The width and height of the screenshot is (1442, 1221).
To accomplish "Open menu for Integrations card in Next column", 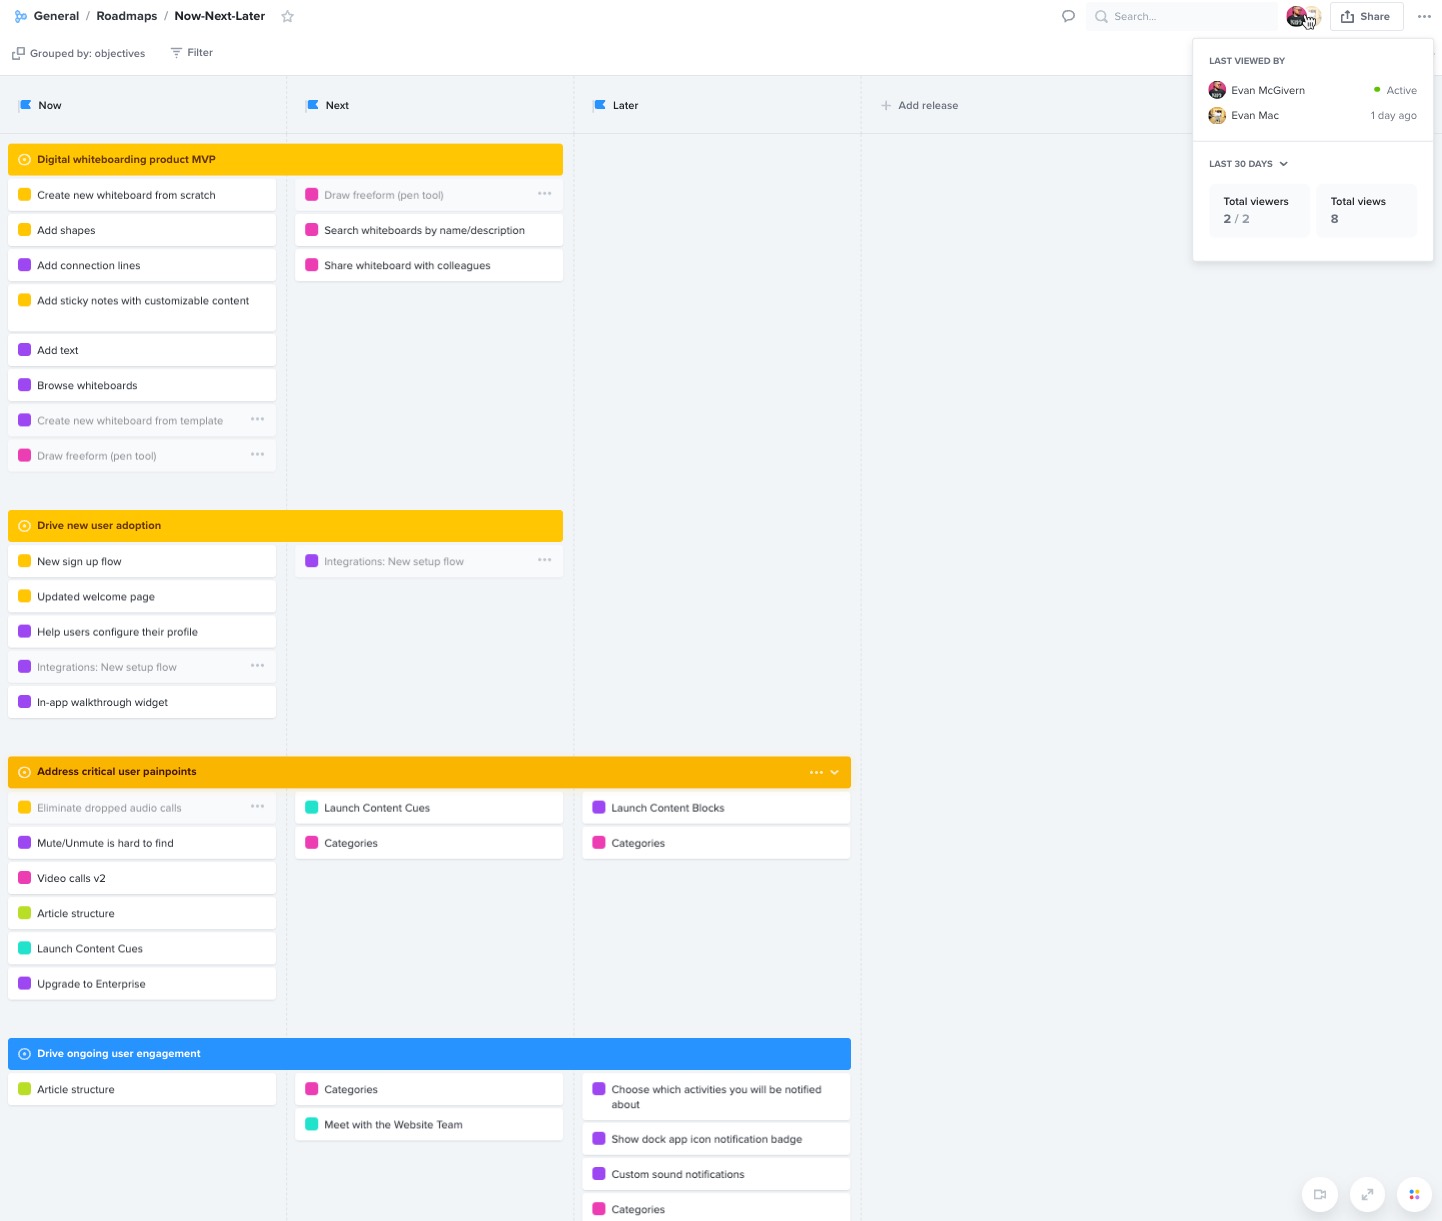I will tap(545, 560).
